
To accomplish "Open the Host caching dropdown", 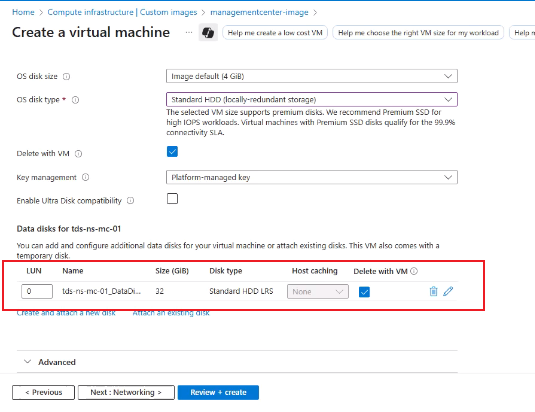I will (318, 292).
